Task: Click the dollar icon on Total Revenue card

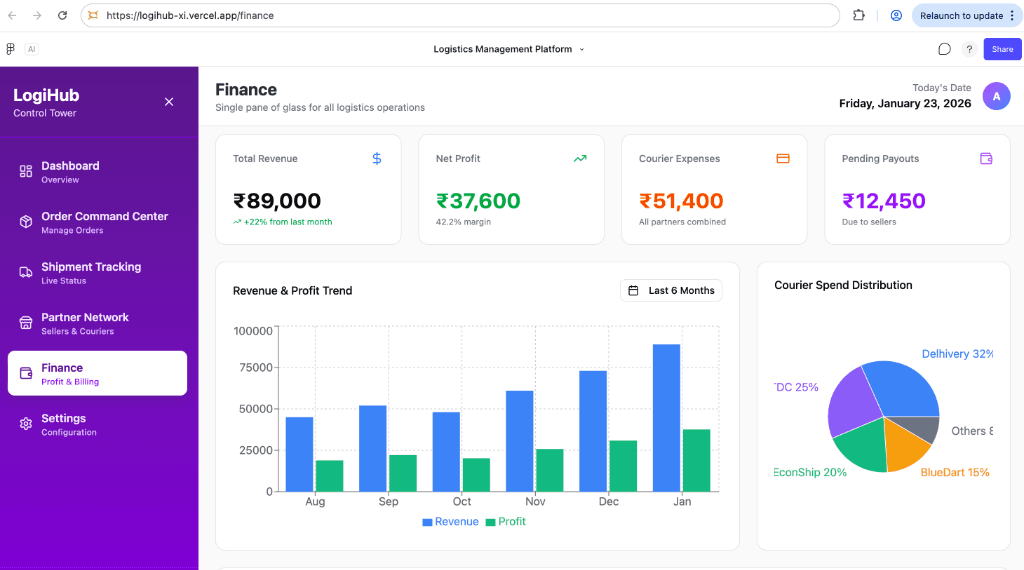Action: click(x=377, y=159)
